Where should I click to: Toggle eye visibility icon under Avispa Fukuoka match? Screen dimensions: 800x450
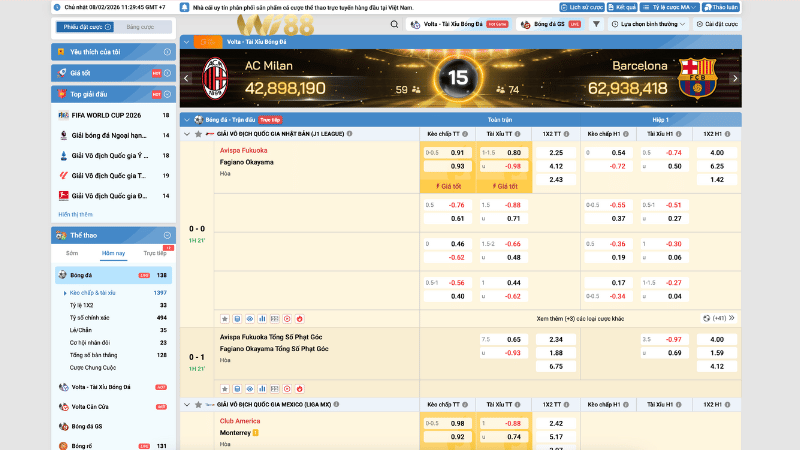coord(249,318)
